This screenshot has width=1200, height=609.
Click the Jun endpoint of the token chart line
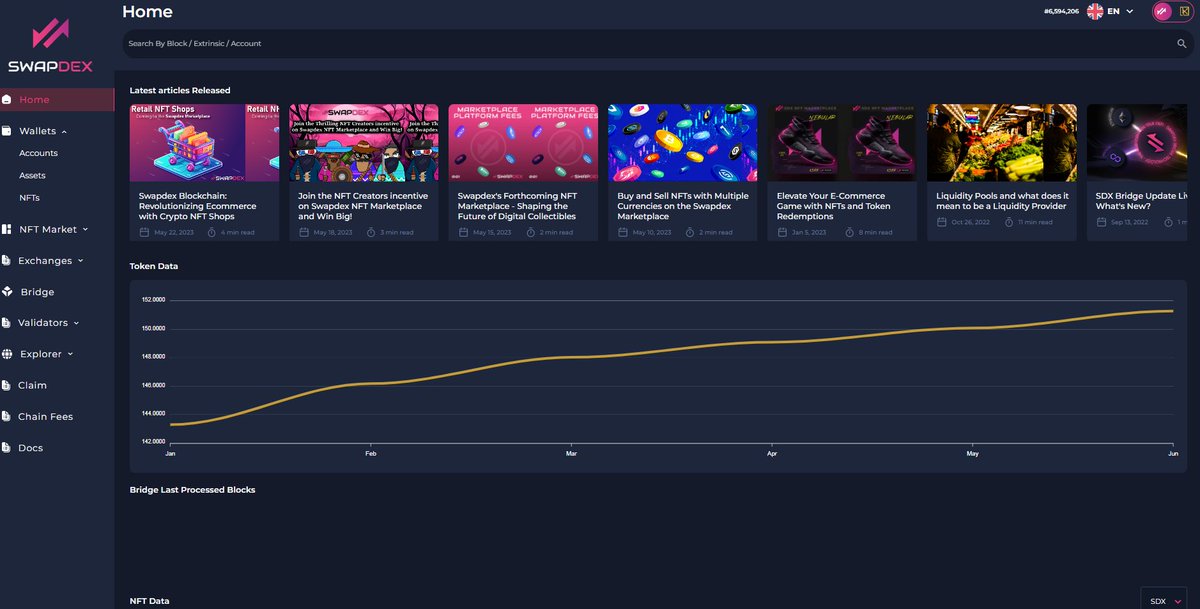[x=1172, y=311]
